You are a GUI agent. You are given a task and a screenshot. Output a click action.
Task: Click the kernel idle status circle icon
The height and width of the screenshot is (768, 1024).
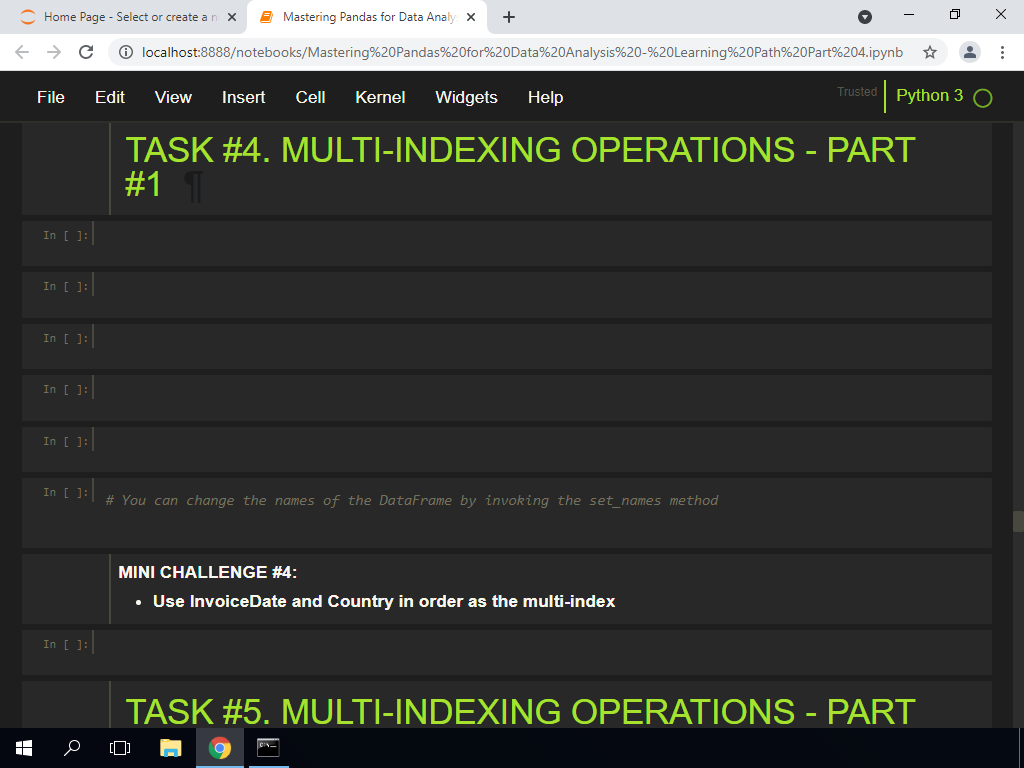[982, 98]
